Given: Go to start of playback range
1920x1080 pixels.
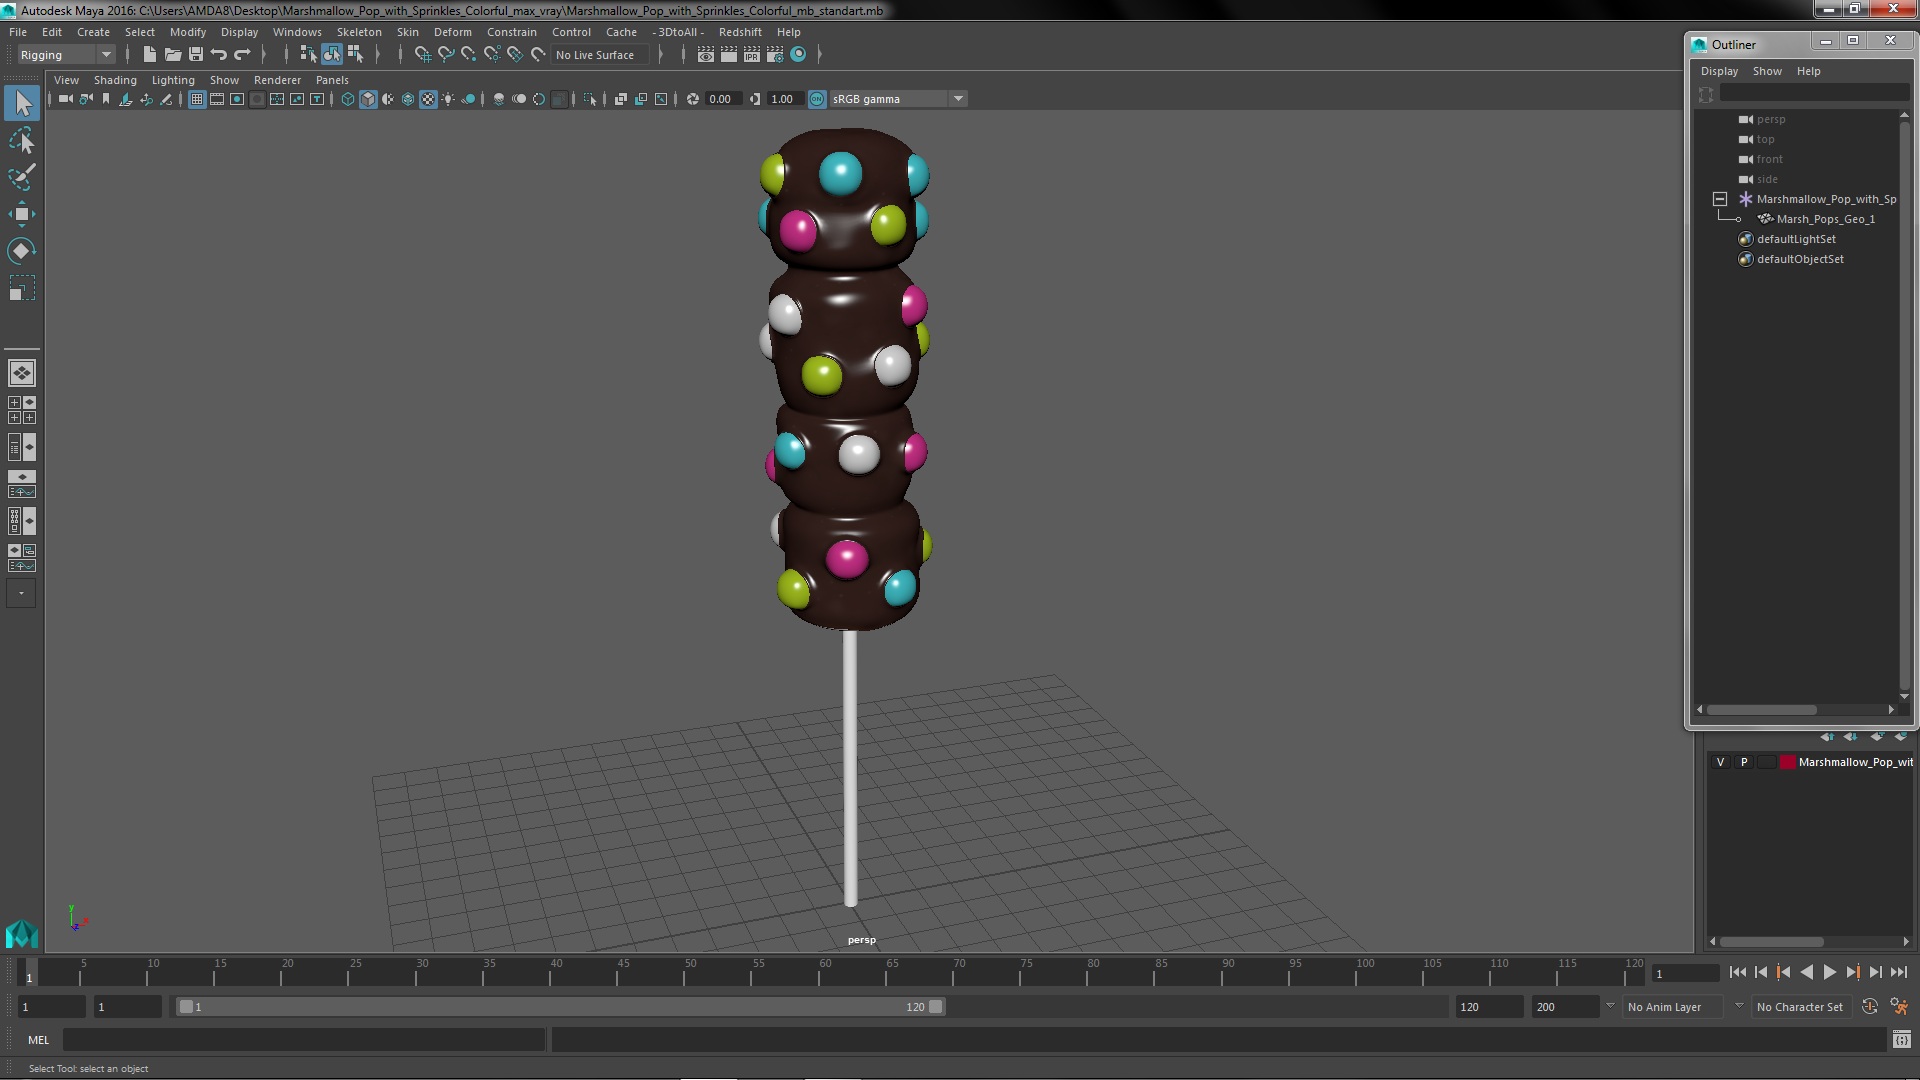Looking at the screenshot, I should coord(1737,972).
